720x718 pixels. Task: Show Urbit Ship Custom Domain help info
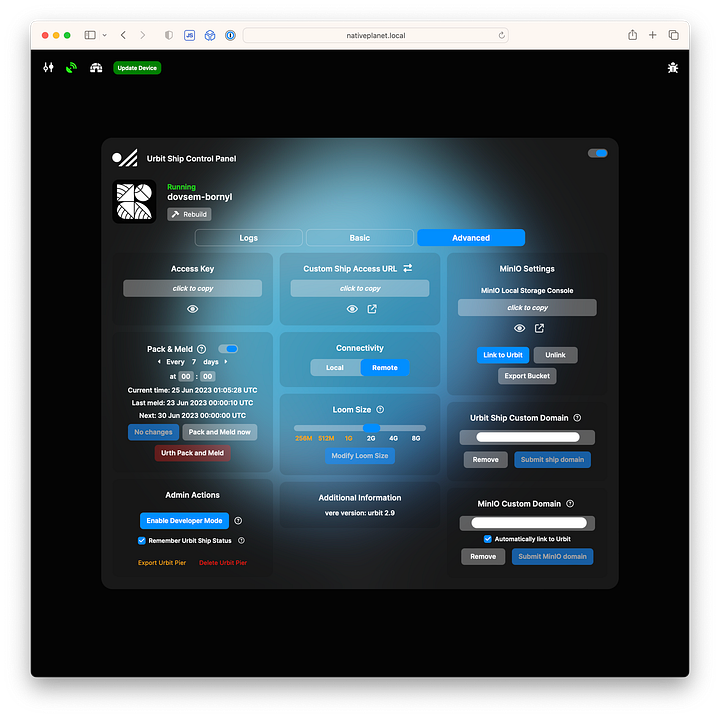(577, 418)
